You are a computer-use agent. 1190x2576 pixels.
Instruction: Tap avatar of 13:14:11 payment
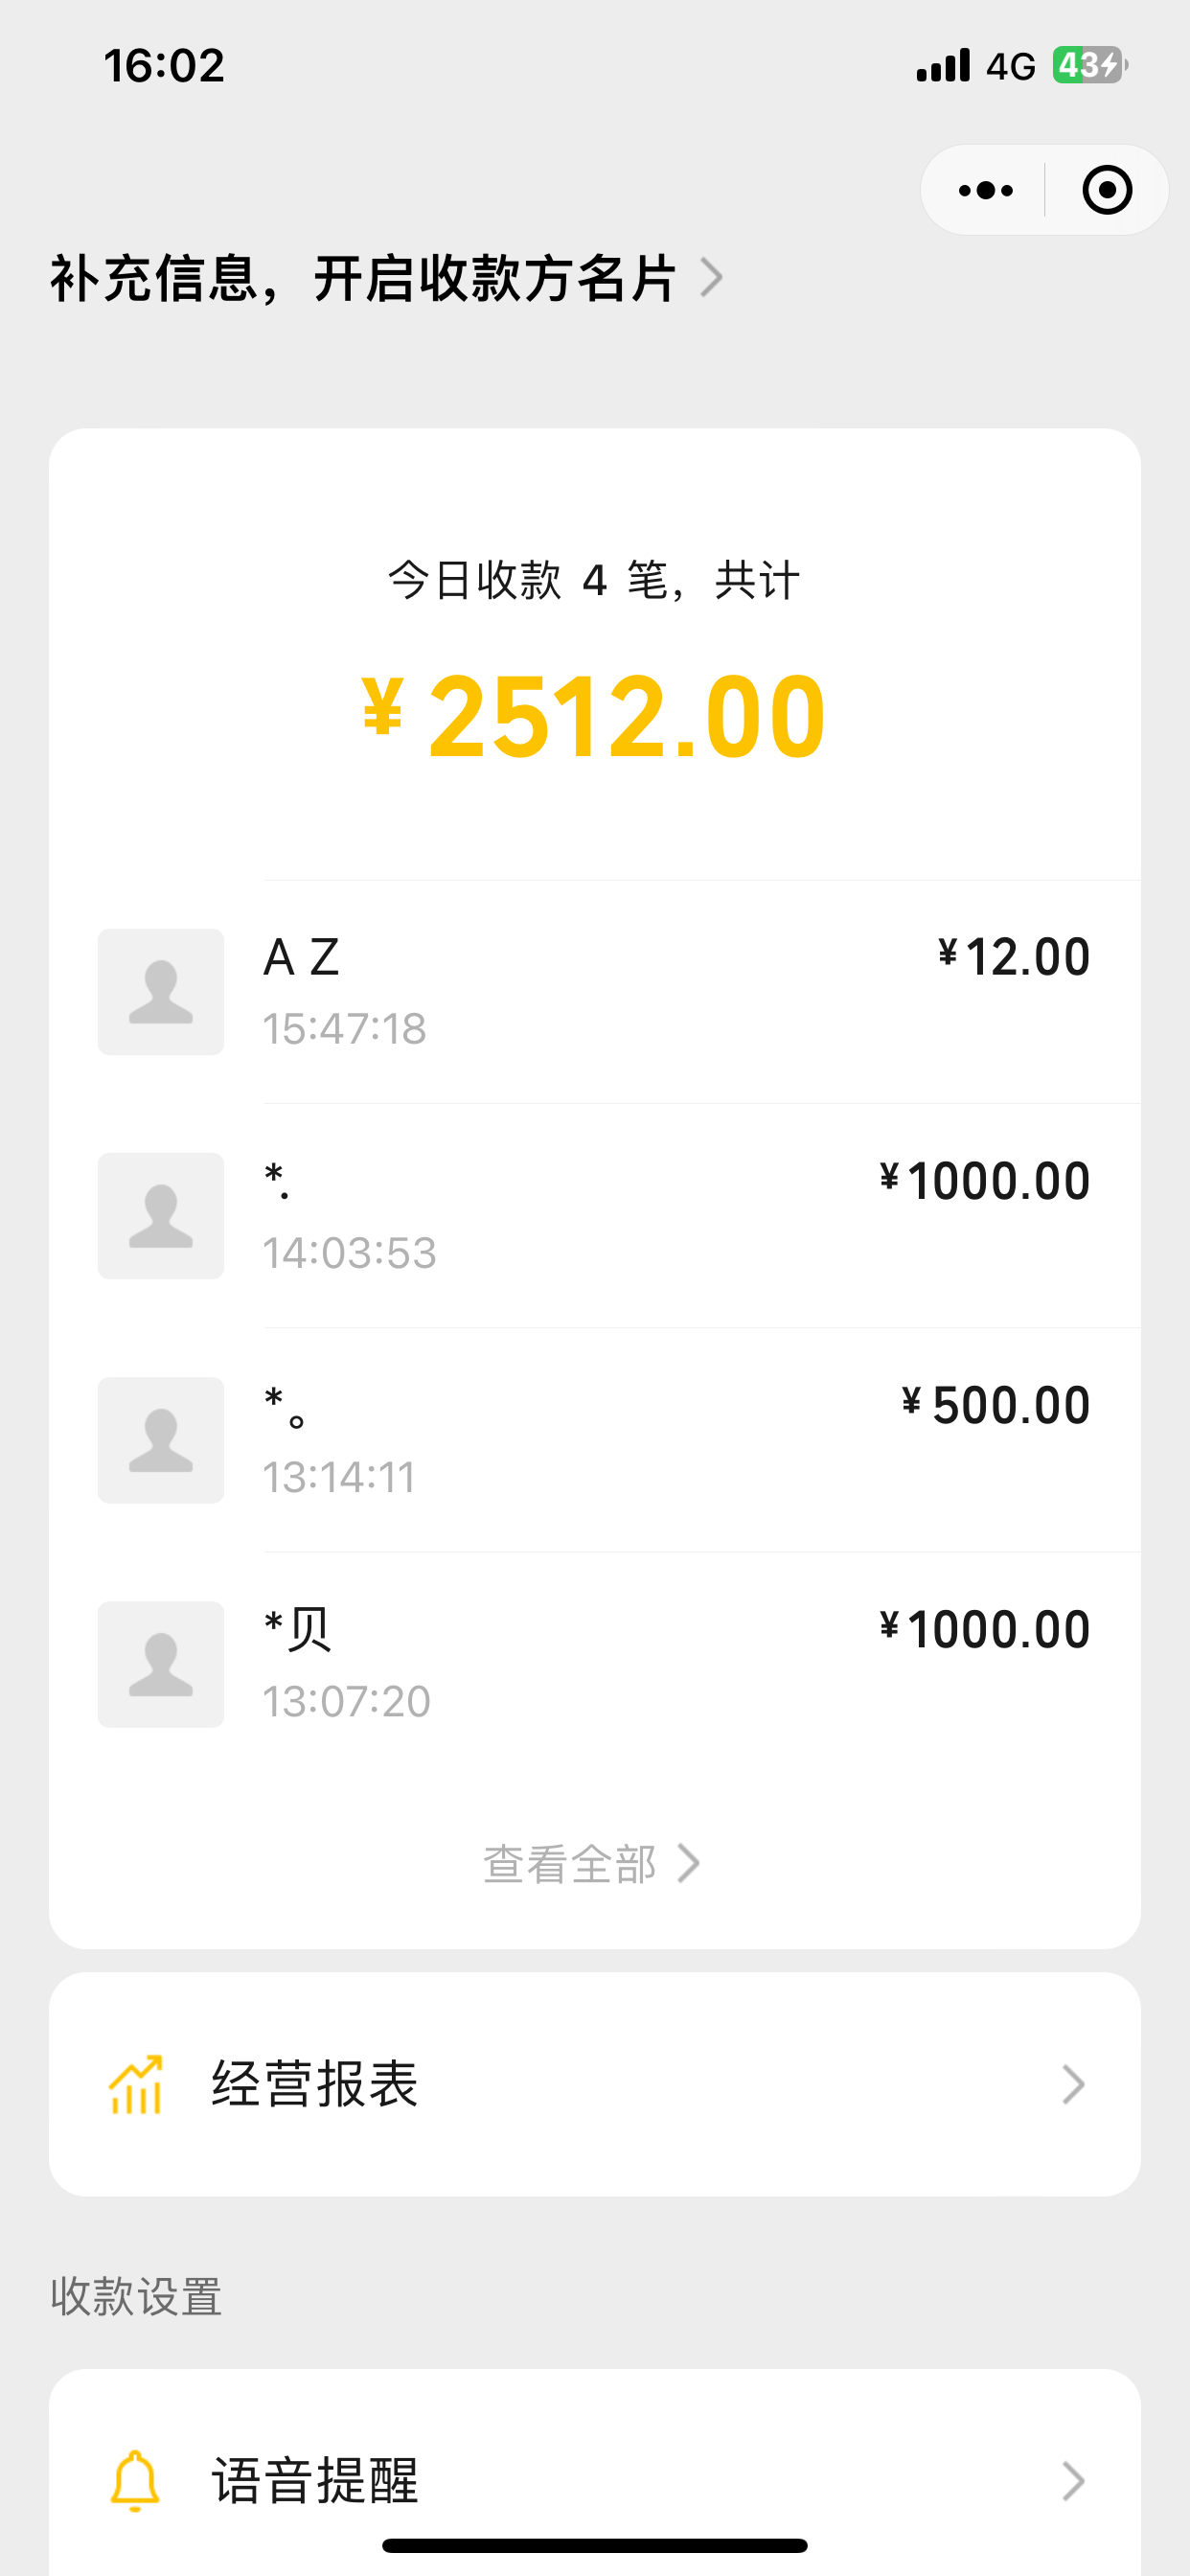click(x=161, y=1439)
